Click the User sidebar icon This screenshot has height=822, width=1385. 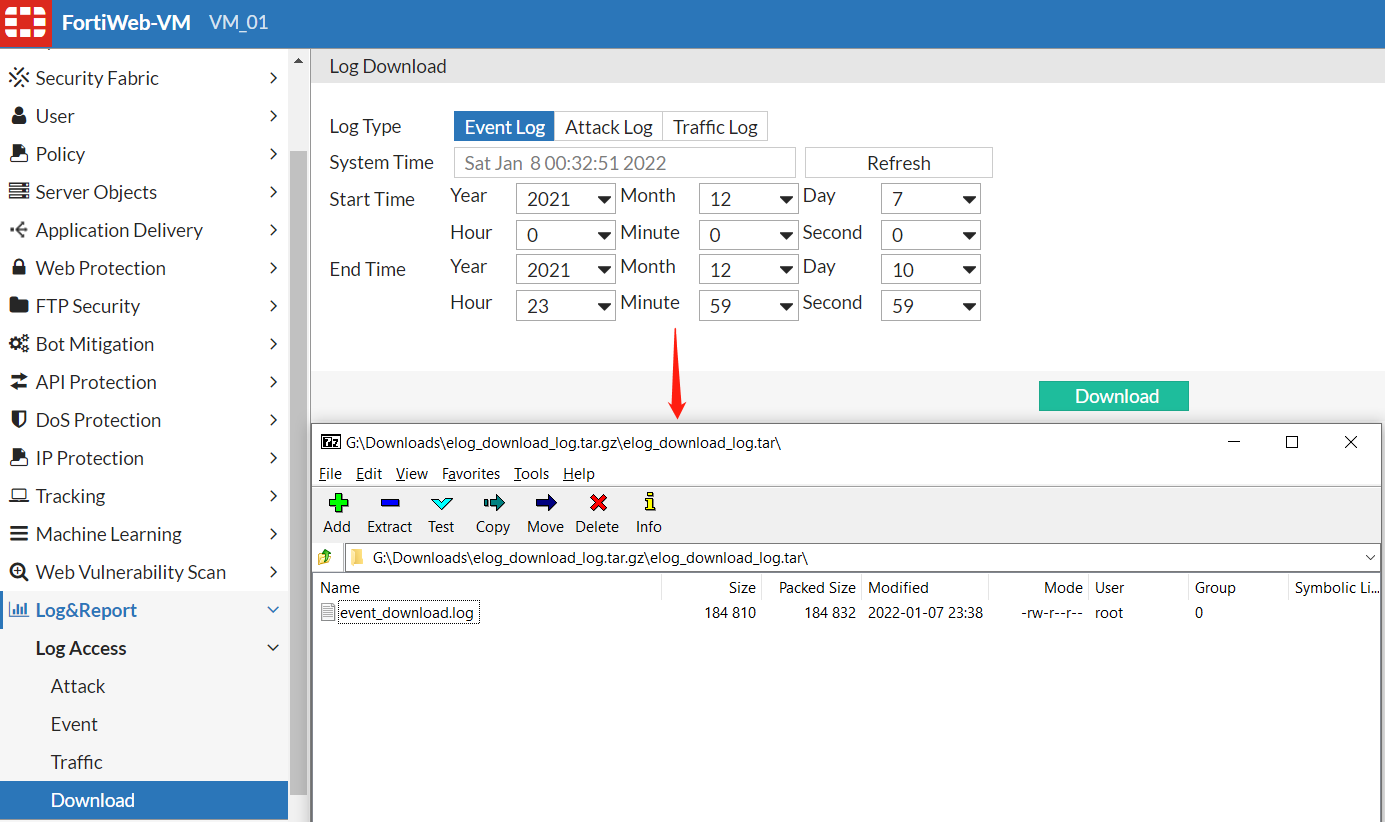18,116
